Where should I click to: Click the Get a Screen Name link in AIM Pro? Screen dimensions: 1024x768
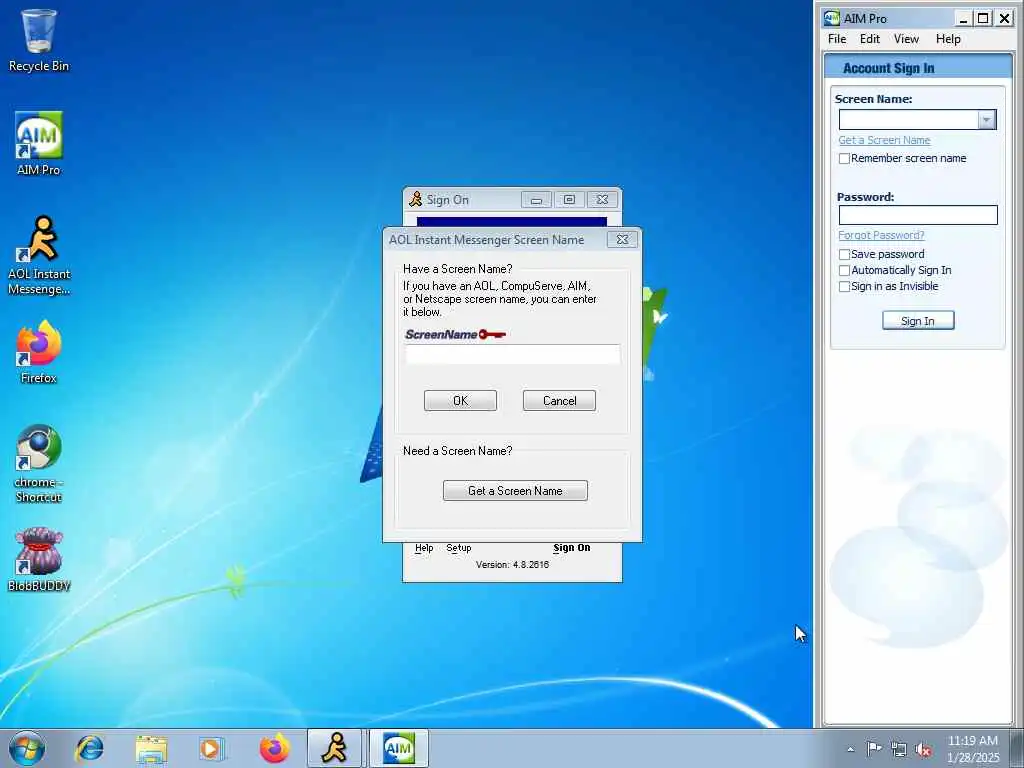coord(884,140)
